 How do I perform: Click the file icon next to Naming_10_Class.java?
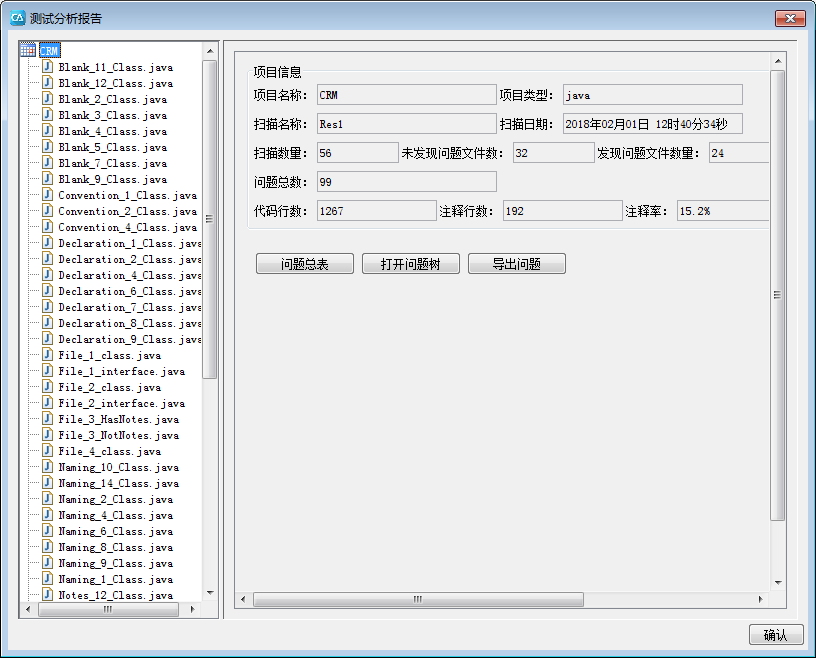47,467
